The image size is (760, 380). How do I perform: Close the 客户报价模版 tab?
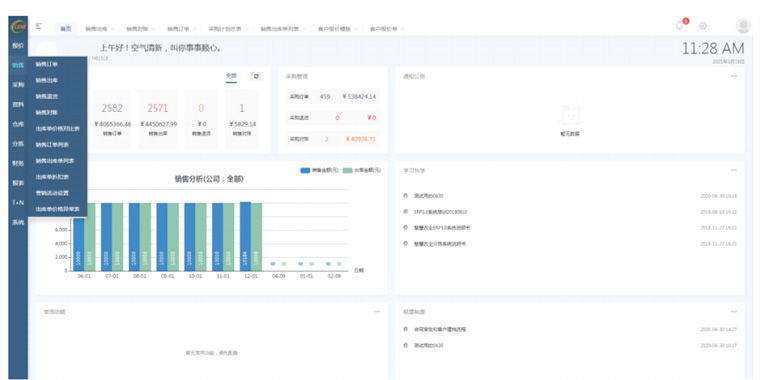point(356,29)
